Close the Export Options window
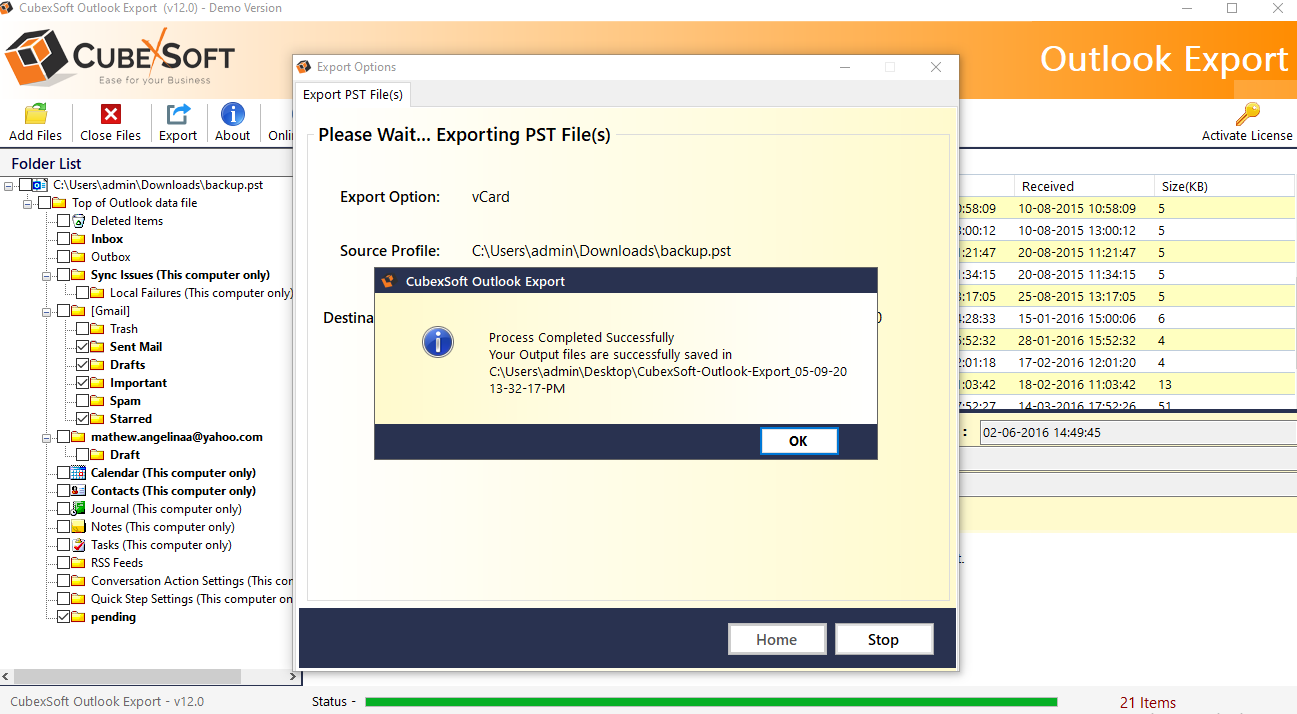This screenshot has height=714, width=1297. coord(936,67)
